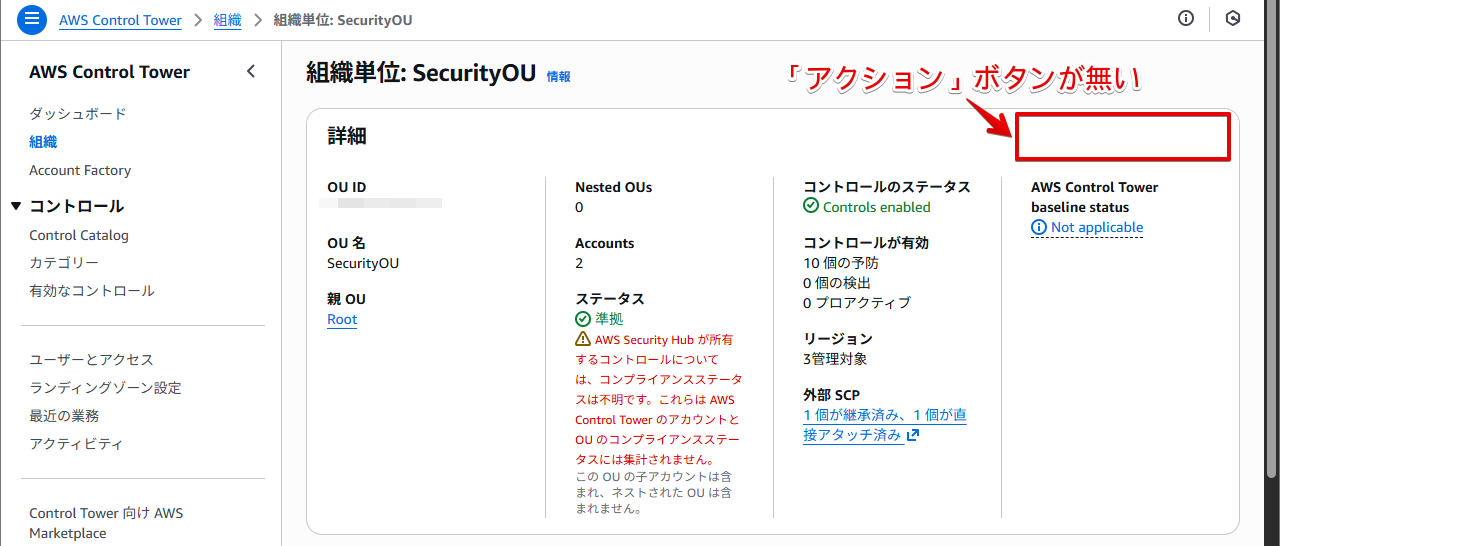Open ダッシュボード in sidebar
The height and width of the screenshot is (546, 1479).
coord(78,114)
